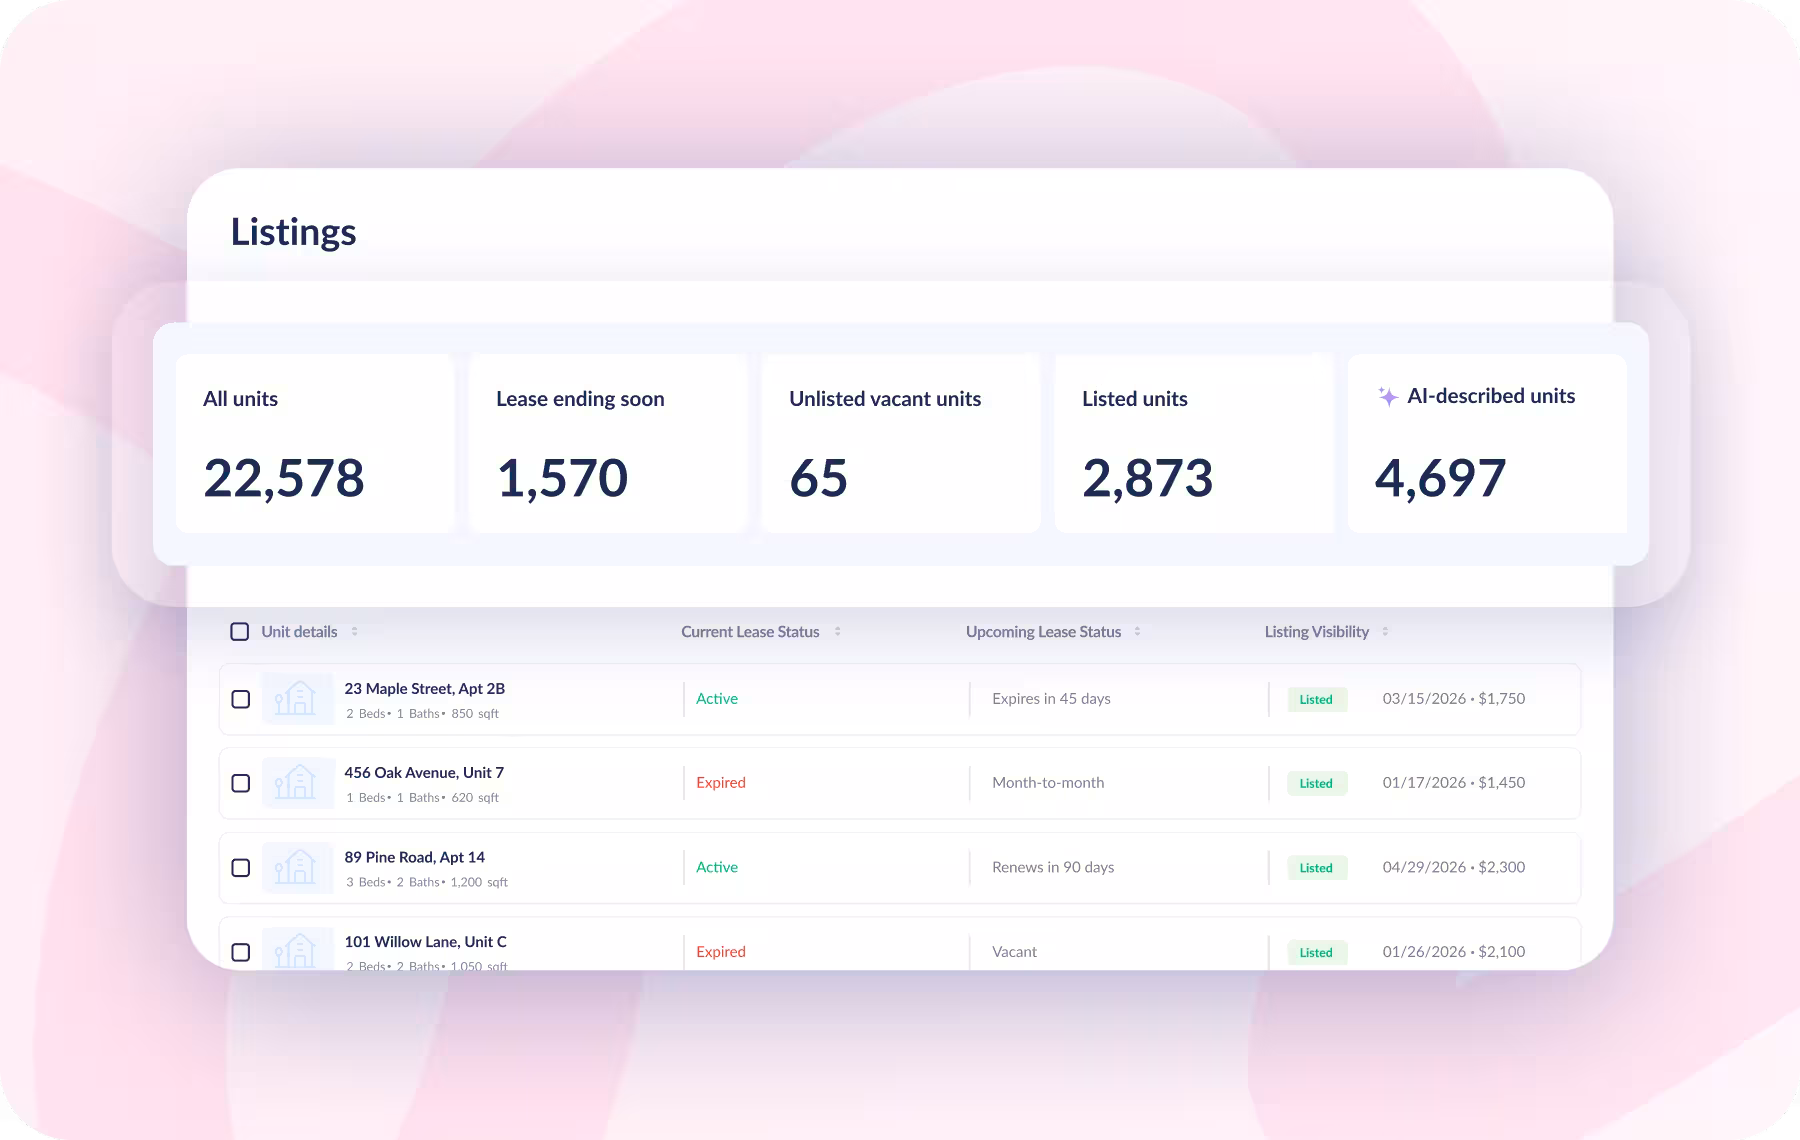Check the box for 23 Maple Street, Apt 2B
The height and width of the screenshot is (1140, 1800).
point(241,699)
